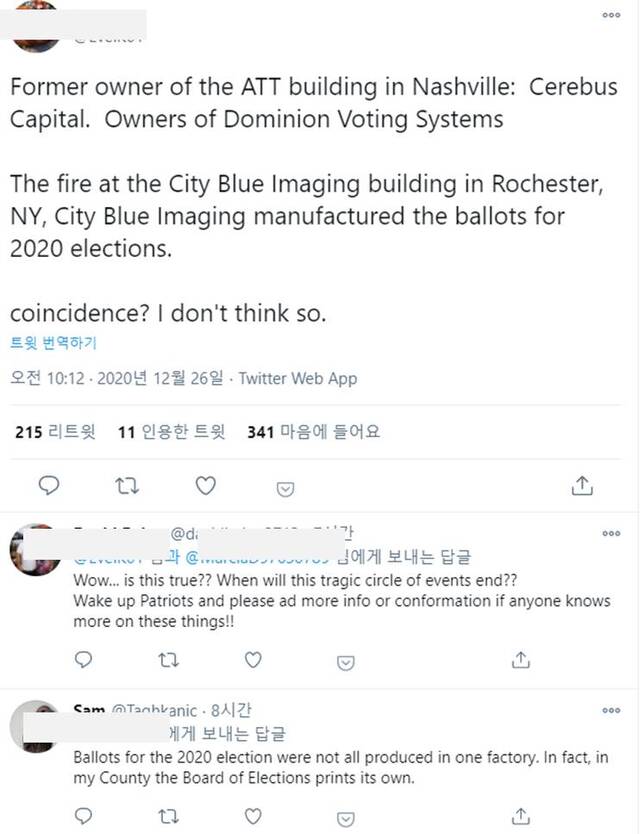The height and width of the screenshot is (834, 640).
Task: Open the share icon on Sam's reply
Action: (x=520, y=816)
